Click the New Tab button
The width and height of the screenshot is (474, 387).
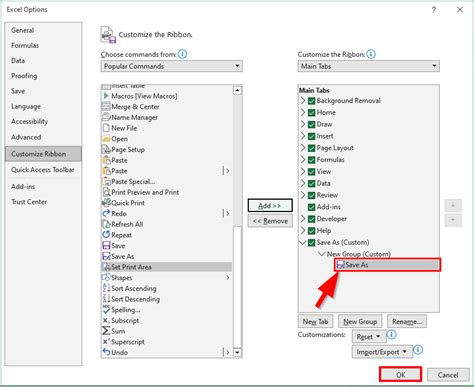point(315,322)
